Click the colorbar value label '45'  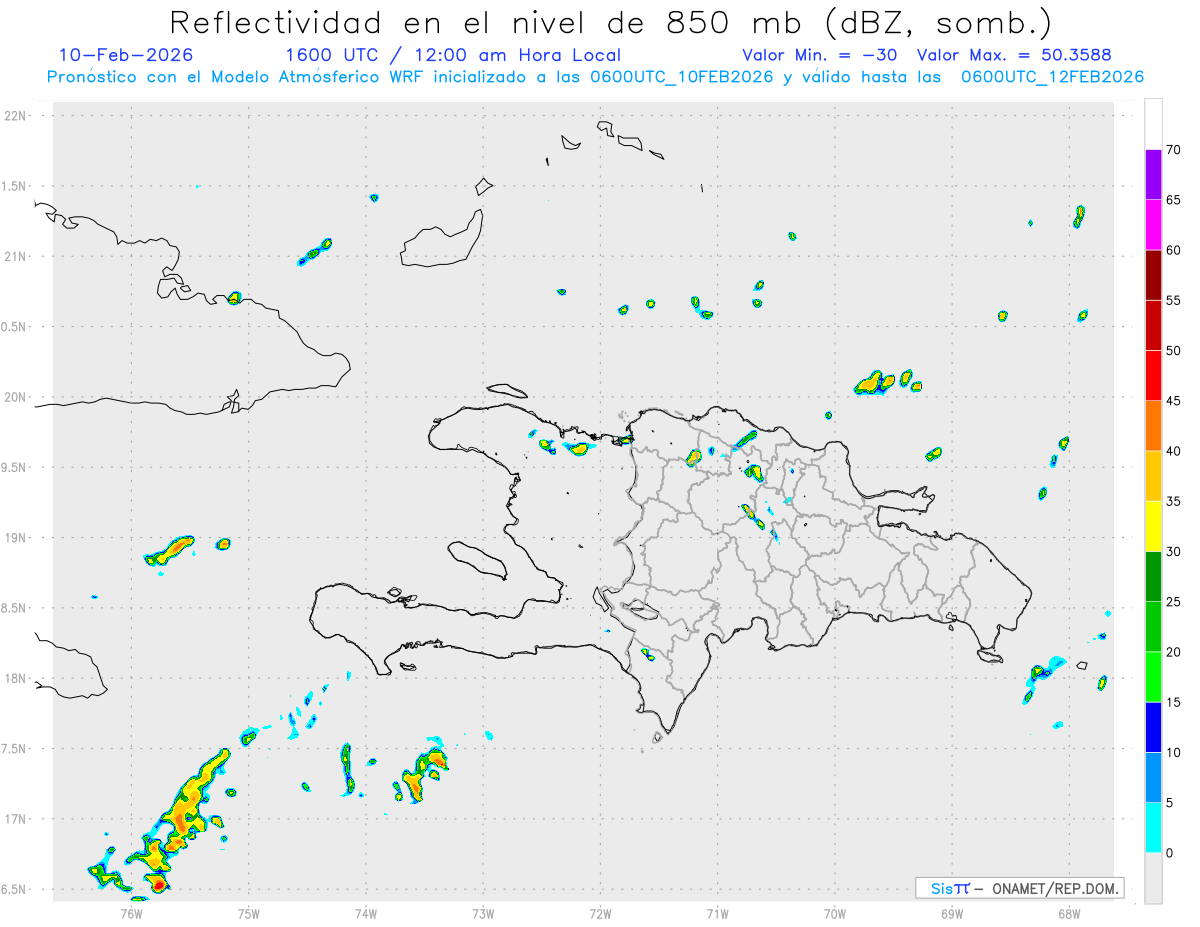coord(1174,401)
